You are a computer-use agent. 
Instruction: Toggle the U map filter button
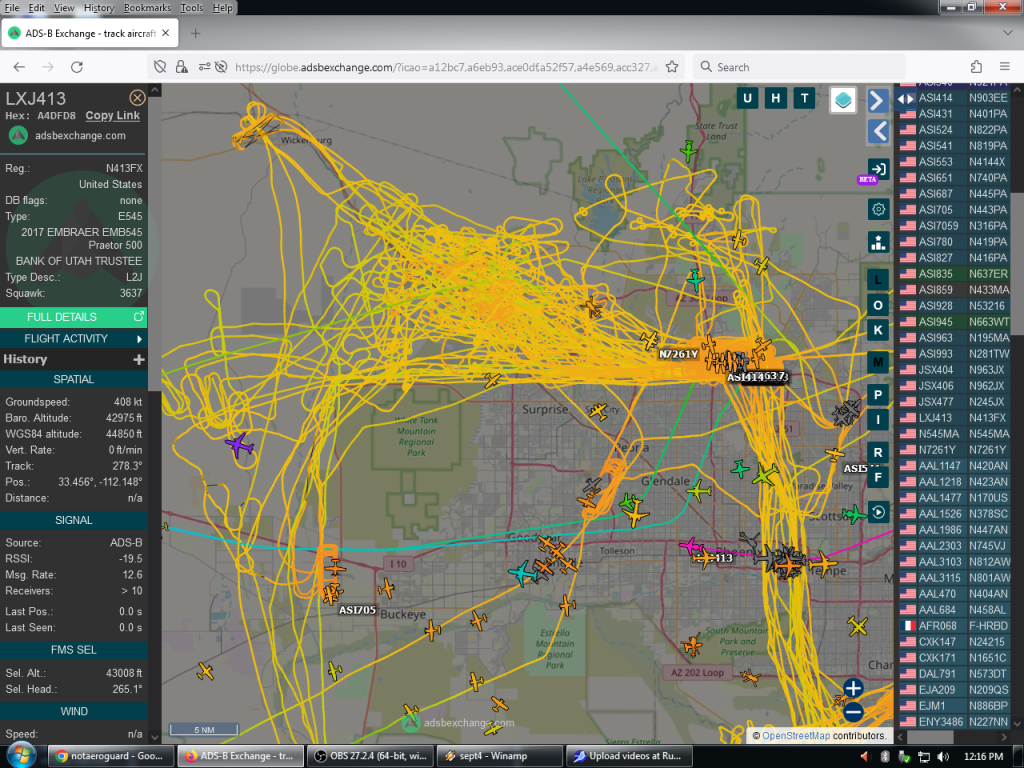click(747, 99)
